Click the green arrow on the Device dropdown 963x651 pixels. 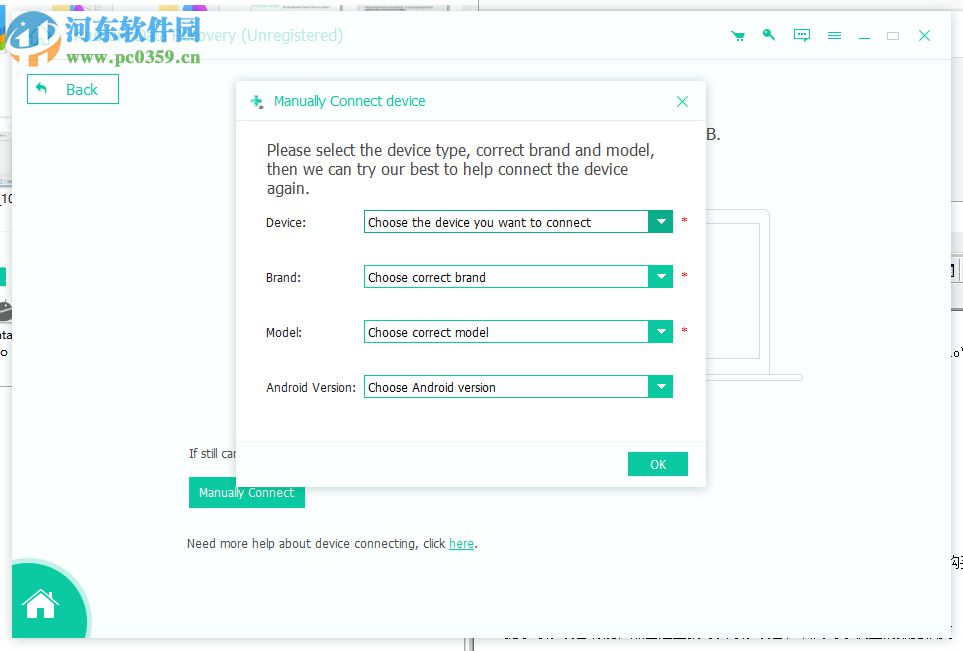661,221
